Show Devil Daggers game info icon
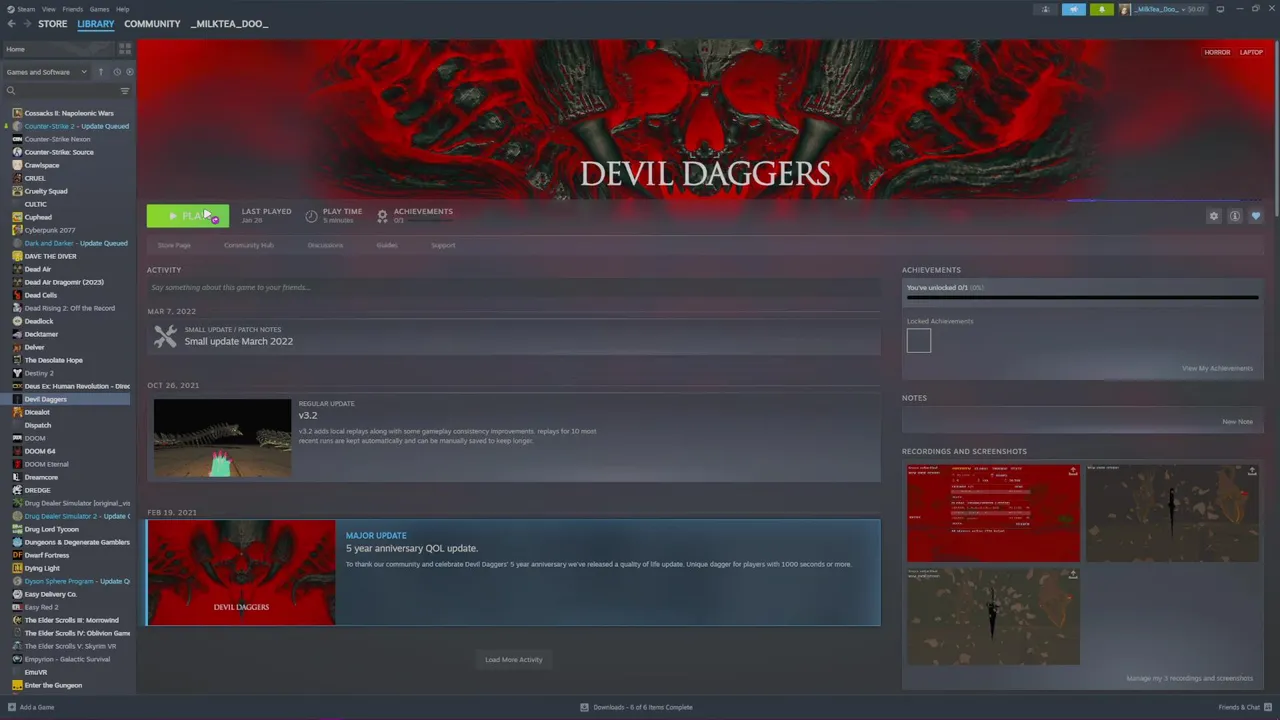Image resolution: width=1280 pixels, height=720 pixels. pyautogui.click(x=1235, y=216)
